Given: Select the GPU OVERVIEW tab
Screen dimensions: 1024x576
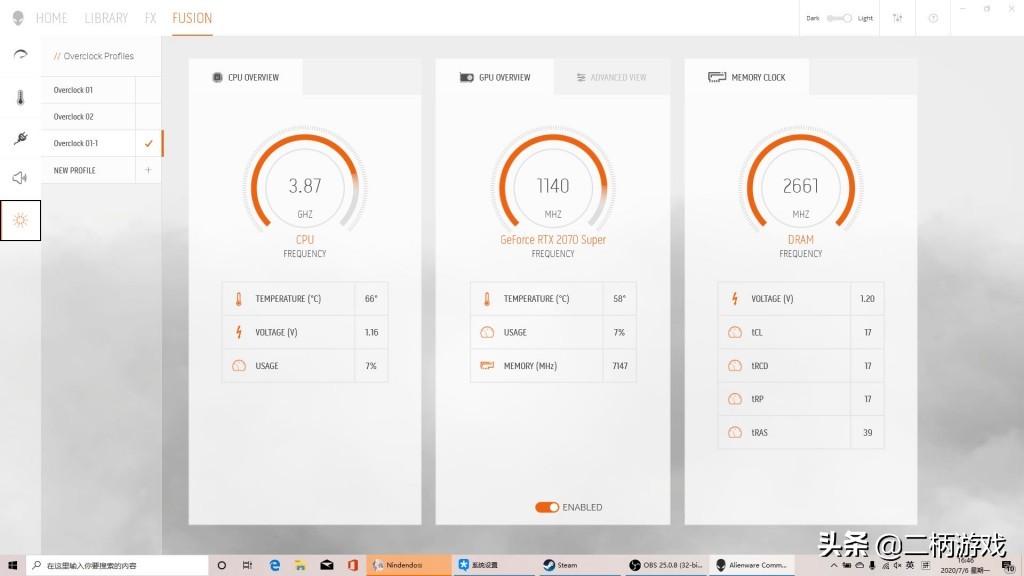Looking at the screenshot, I should point(495,77).
